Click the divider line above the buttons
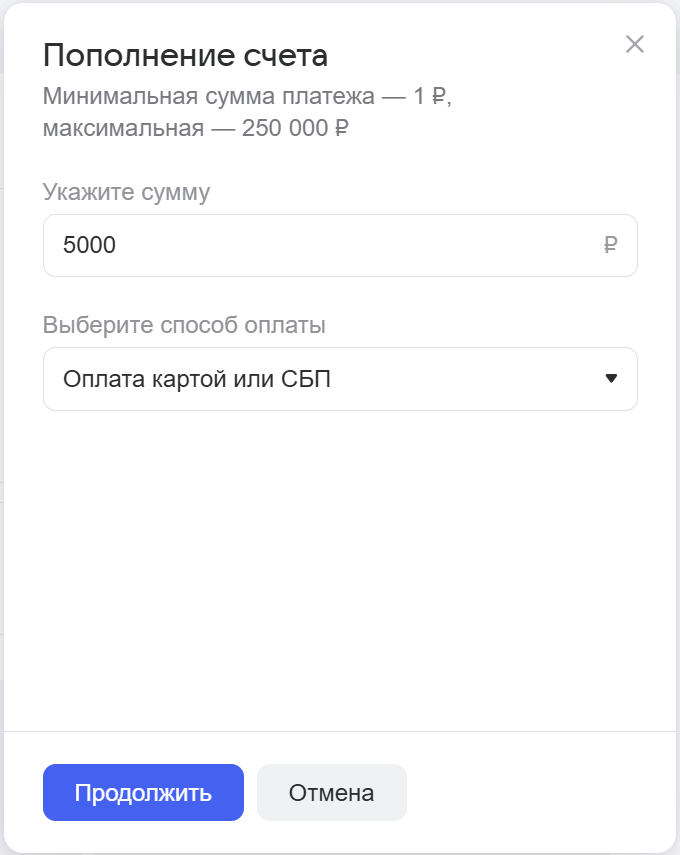Viewport: 680px width, 855px height. [340, 731]
